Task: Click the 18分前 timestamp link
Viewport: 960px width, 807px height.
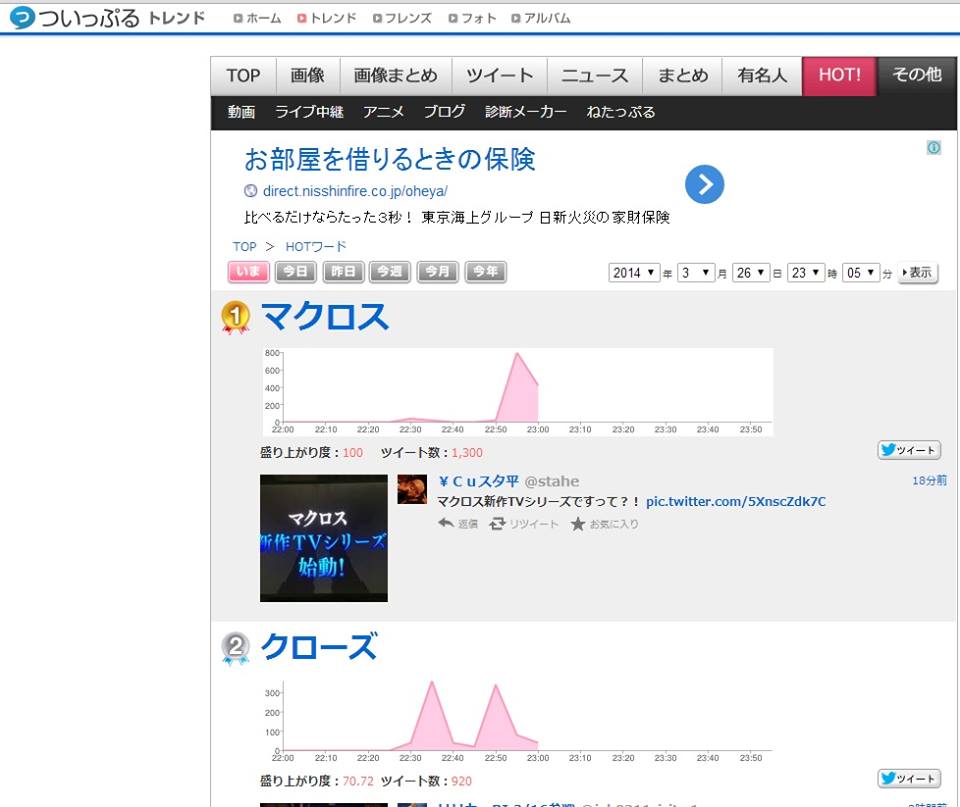Action: [x=929, y=481]
